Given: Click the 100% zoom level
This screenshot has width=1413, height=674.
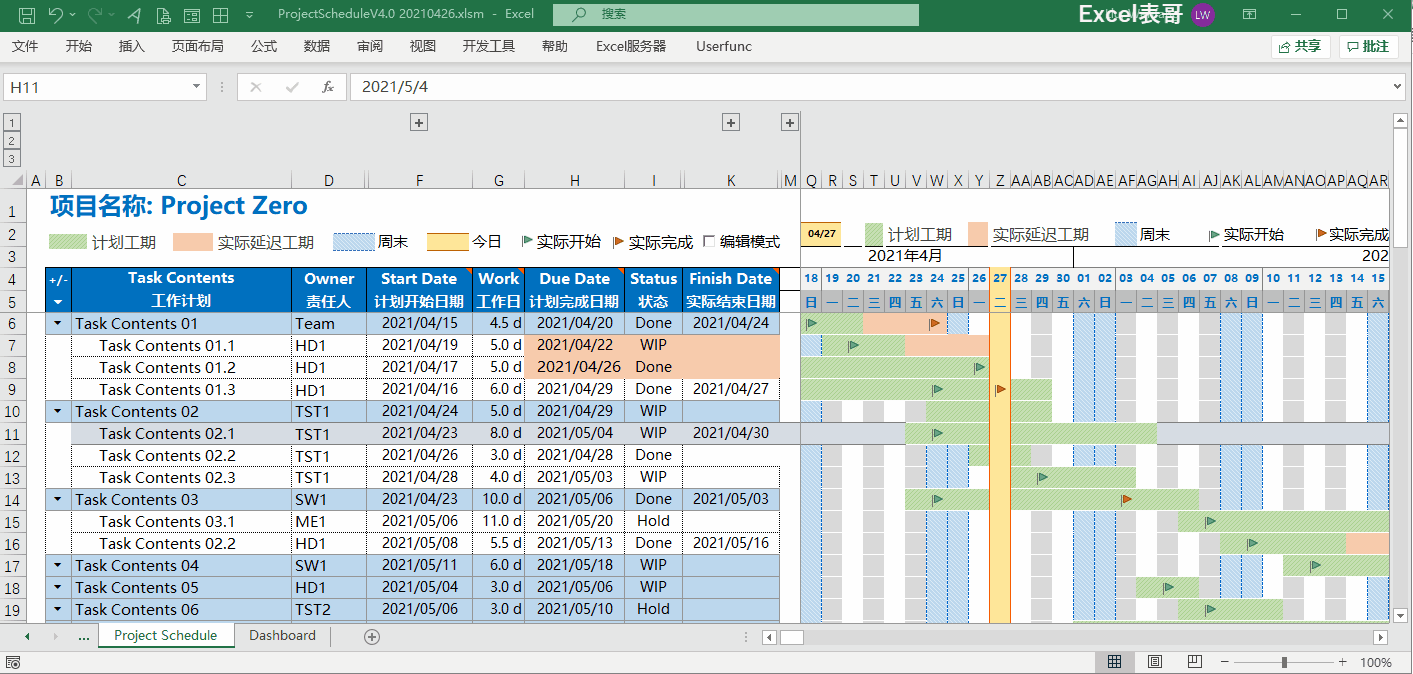Looking at the screenshot, I should [x=1376, y=662].
